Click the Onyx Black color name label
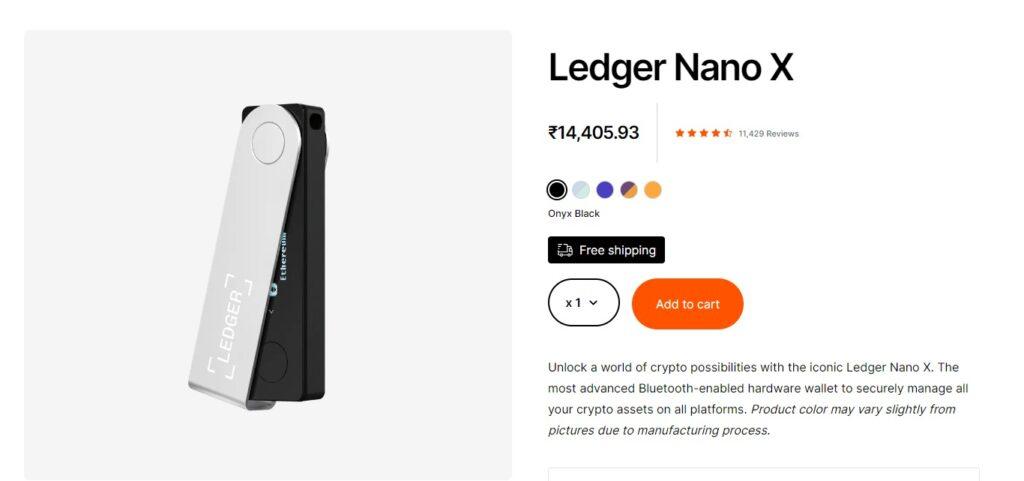 (573, 214)
